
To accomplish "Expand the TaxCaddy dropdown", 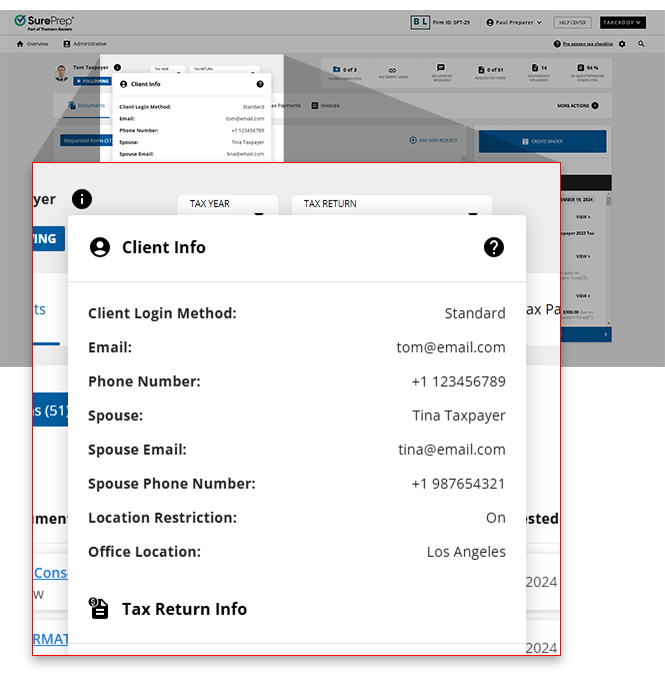I will click(x=622, y=22).
